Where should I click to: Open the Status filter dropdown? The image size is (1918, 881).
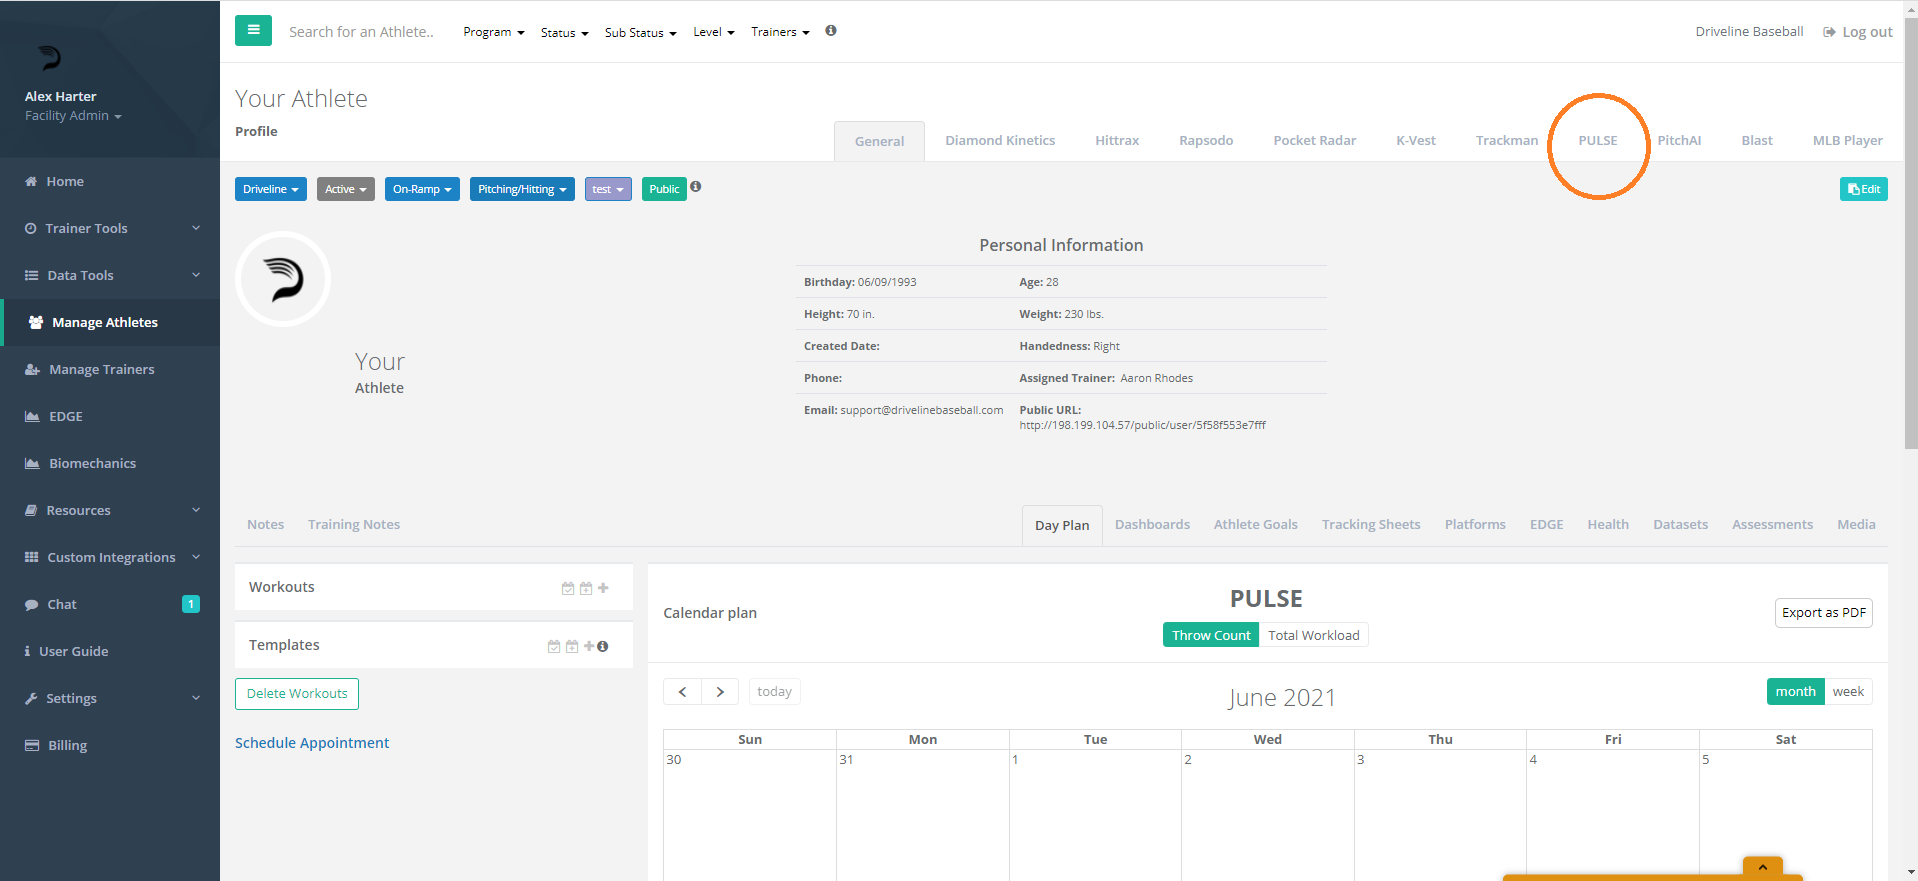point(565,33)
